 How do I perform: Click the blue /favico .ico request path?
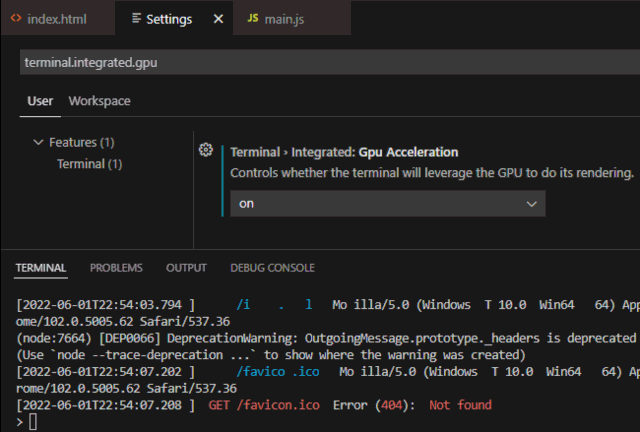tap(278, 372)
